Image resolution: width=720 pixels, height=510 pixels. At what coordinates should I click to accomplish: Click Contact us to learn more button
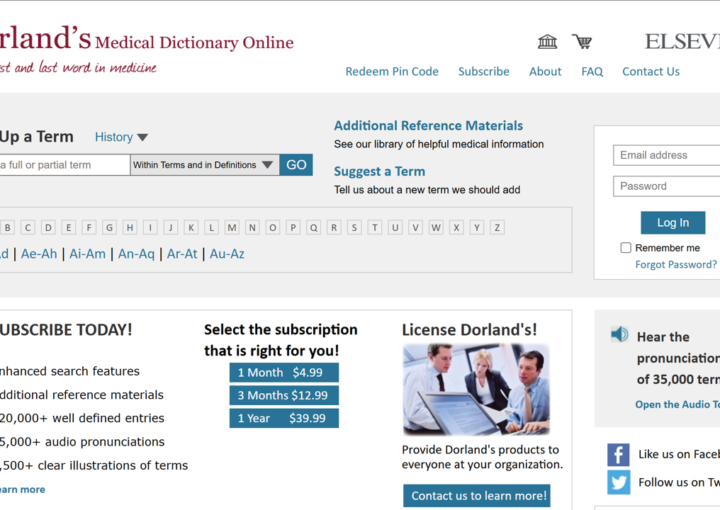[x=477, y=496]
